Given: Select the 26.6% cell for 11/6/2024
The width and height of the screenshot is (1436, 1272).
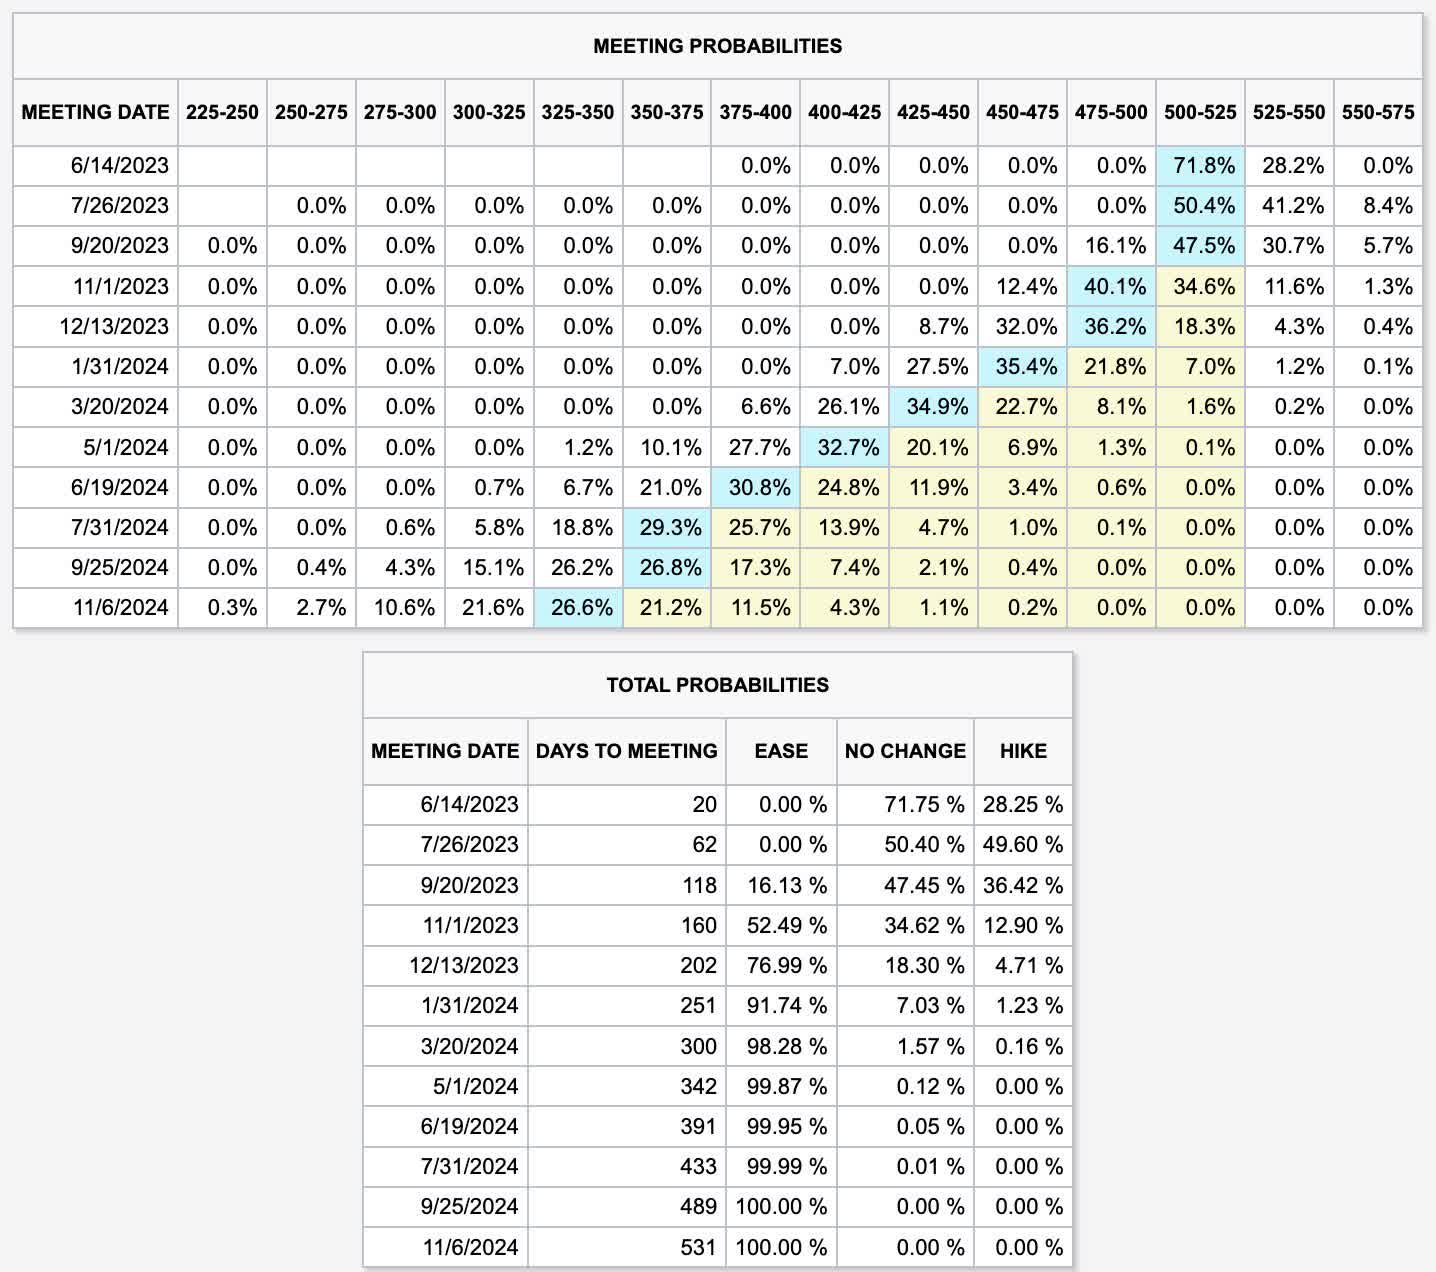Looking at the screenshot, I should 578,608.
